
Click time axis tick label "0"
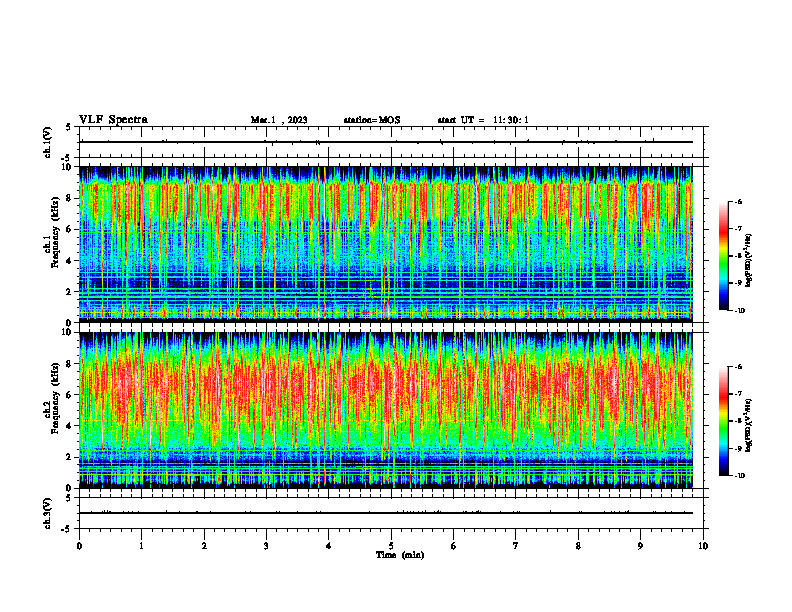click(x=79, y=546)
